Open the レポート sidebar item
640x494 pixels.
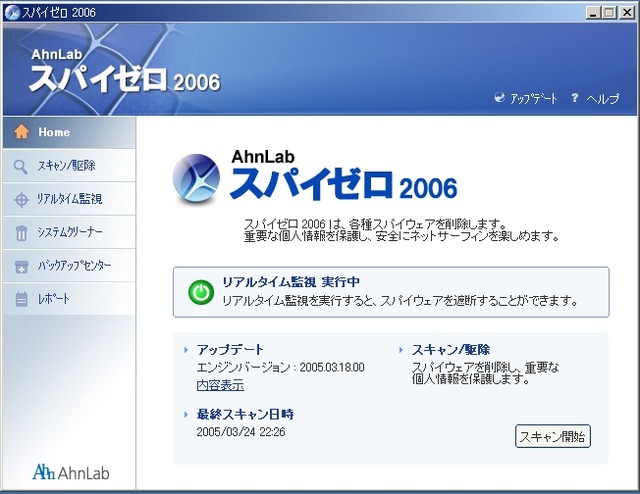[69, 299]
